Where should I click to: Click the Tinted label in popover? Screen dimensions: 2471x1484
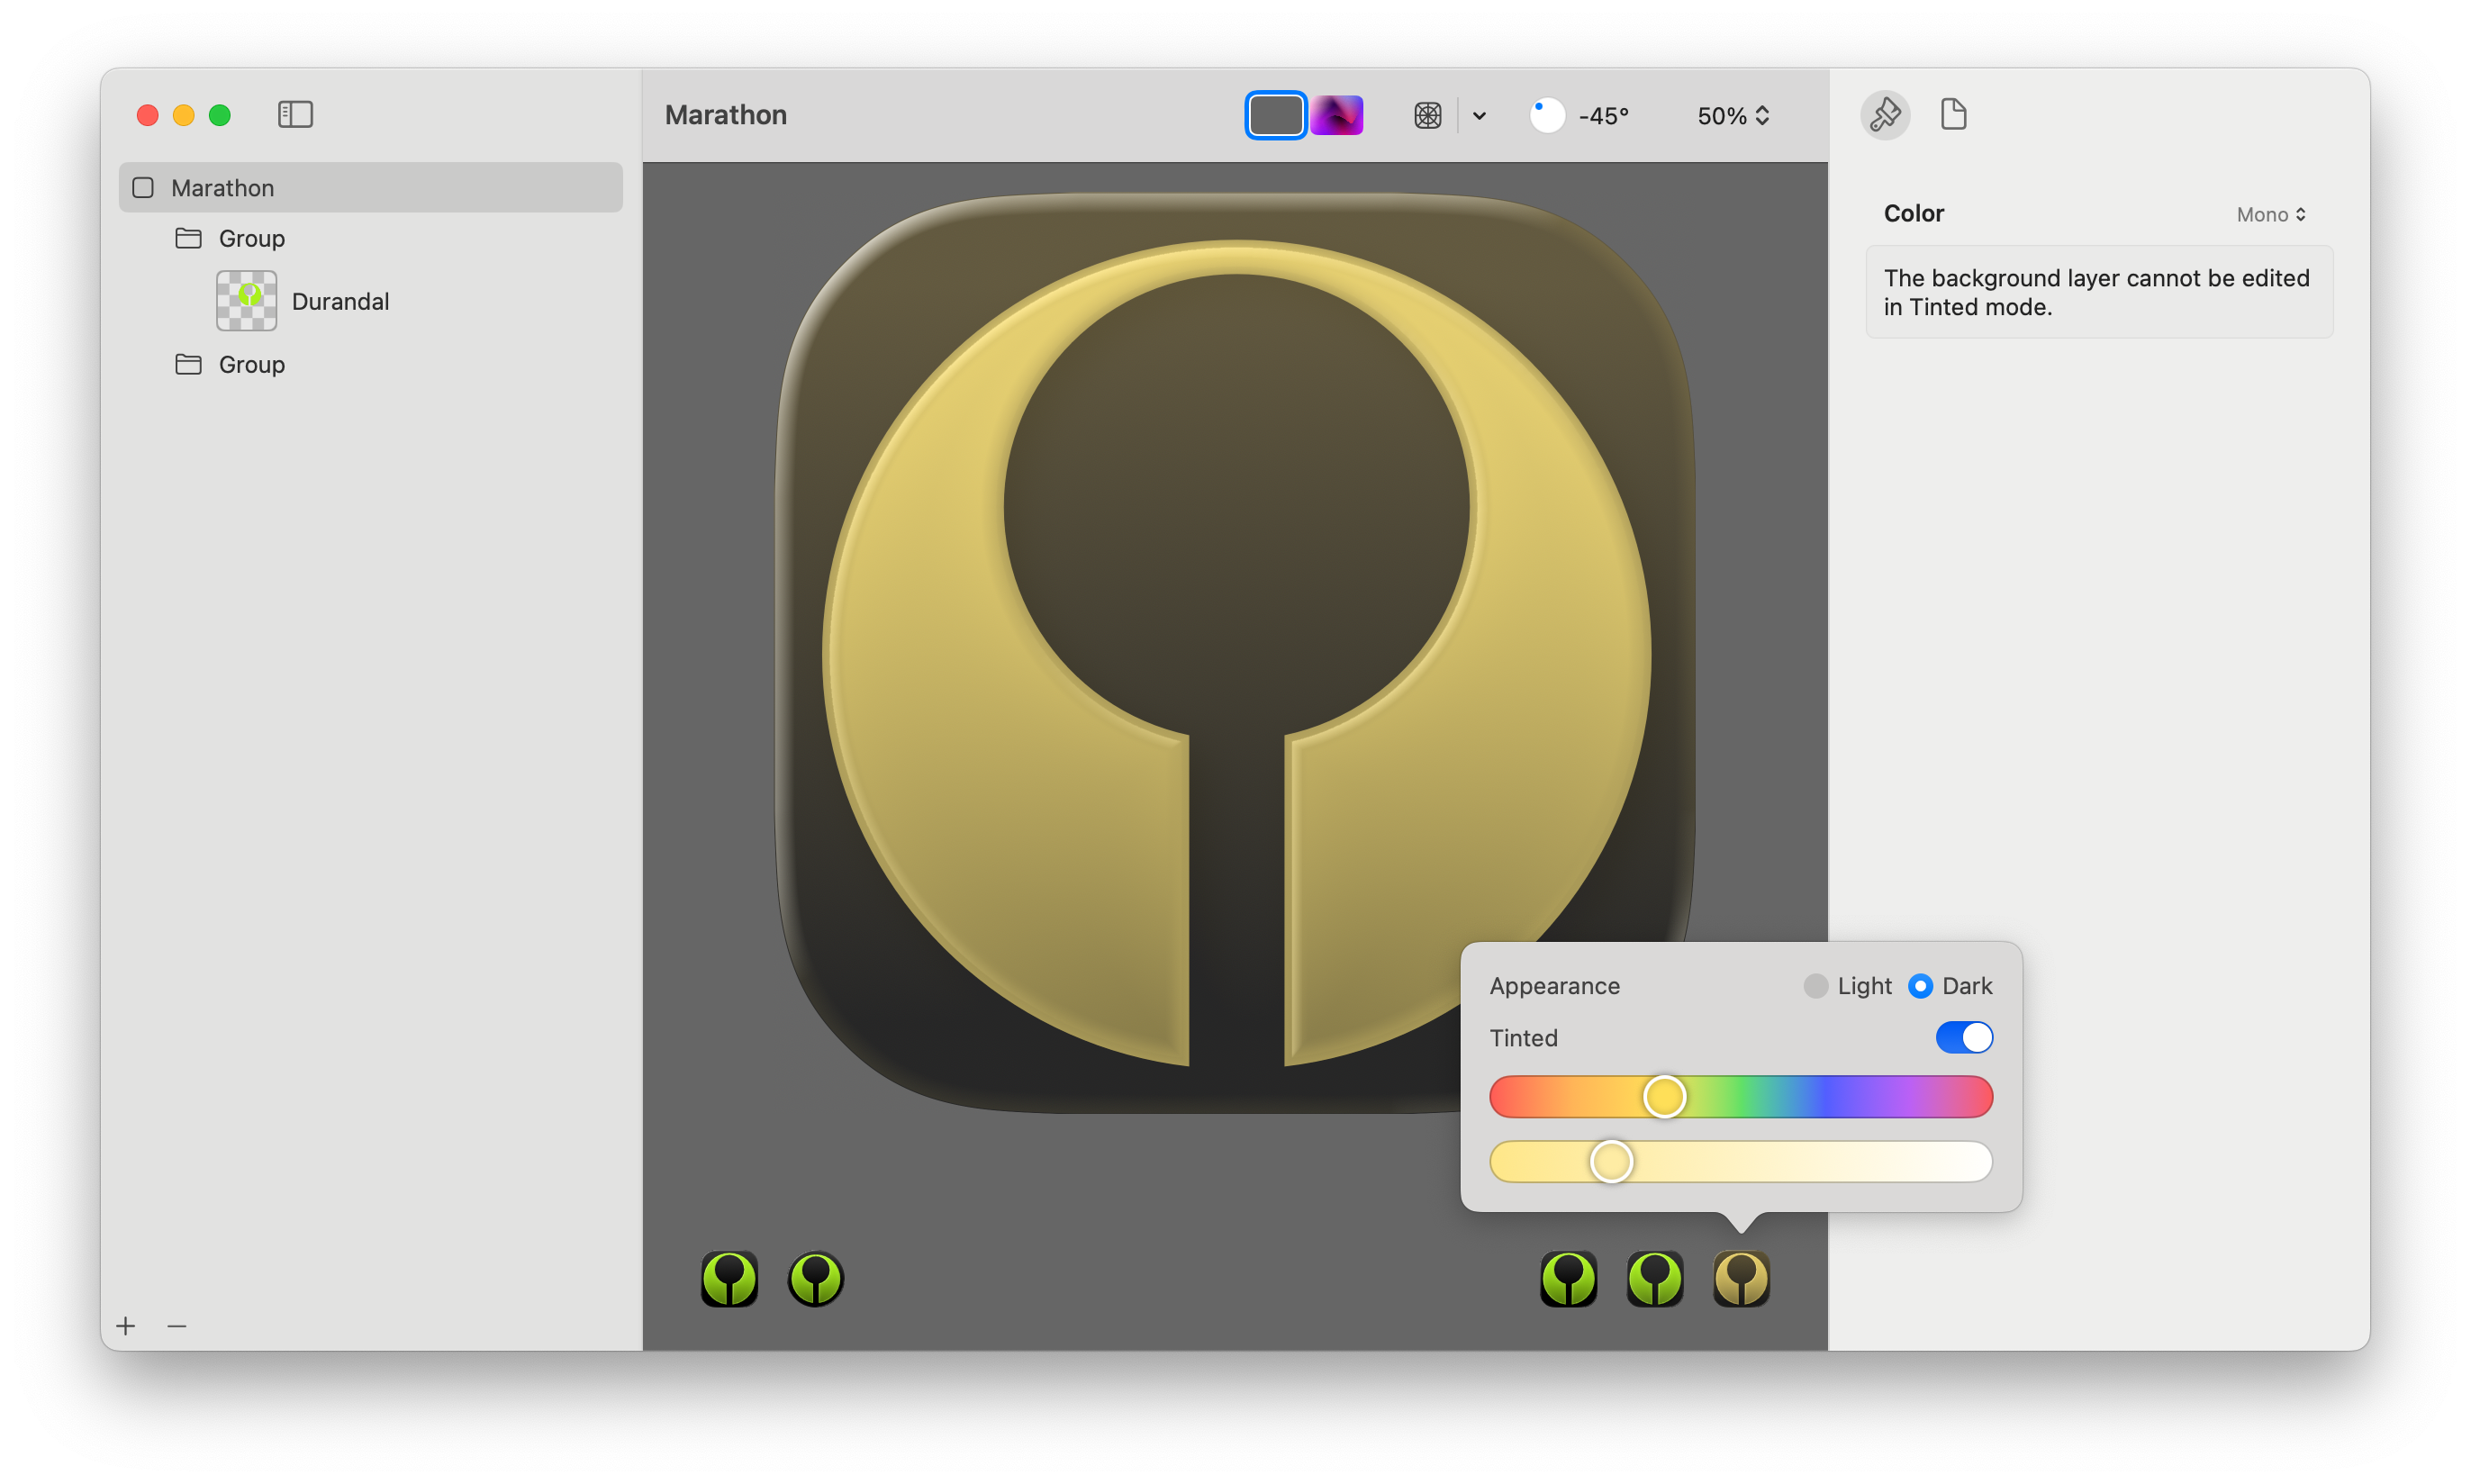(x=1523, y=1037)
